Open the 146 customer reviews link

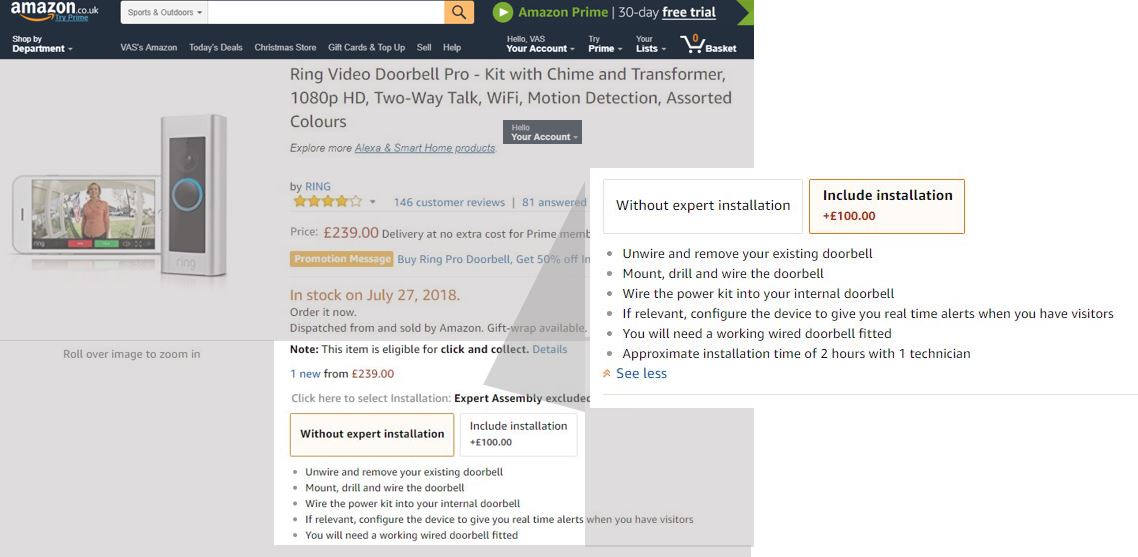point(449,202)
